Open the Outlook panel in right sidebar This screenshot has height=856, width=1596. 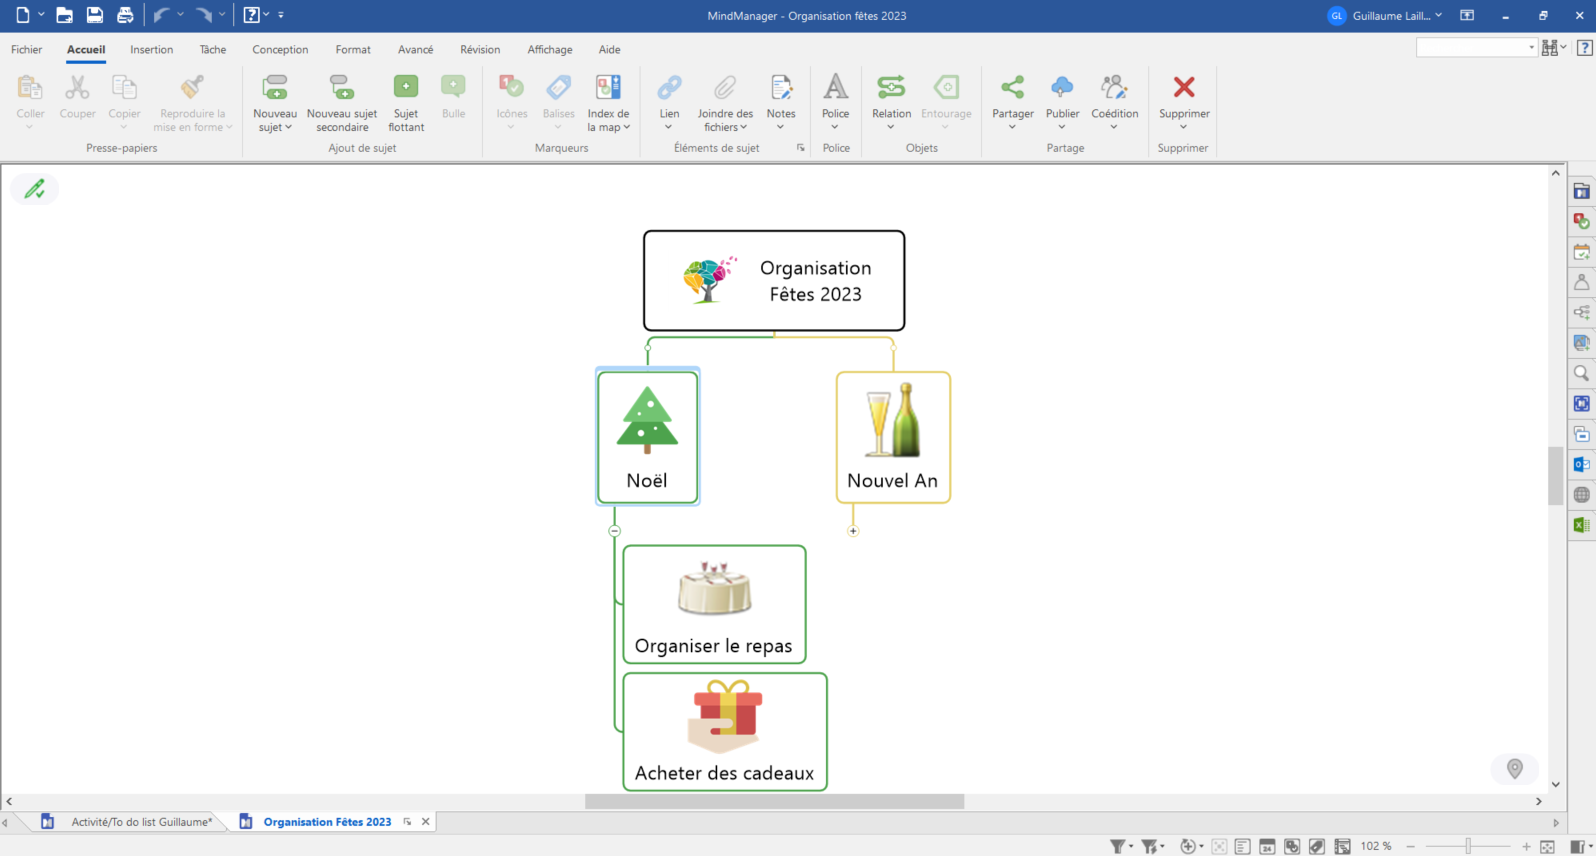[x=1581, y=464]
